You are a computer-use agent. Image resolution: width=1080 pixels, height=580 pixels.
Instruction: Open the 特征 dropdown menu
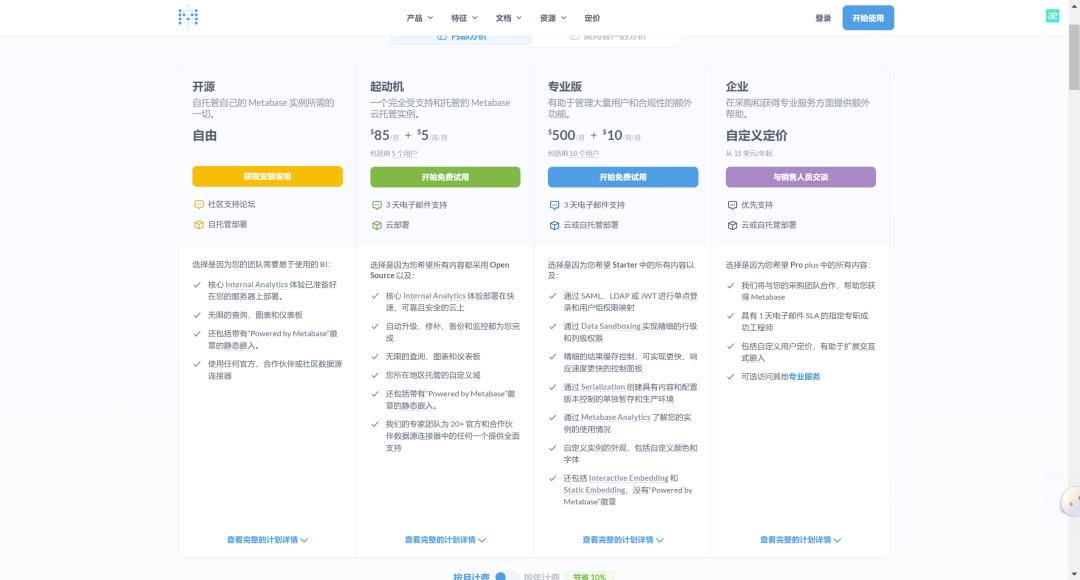464,18
